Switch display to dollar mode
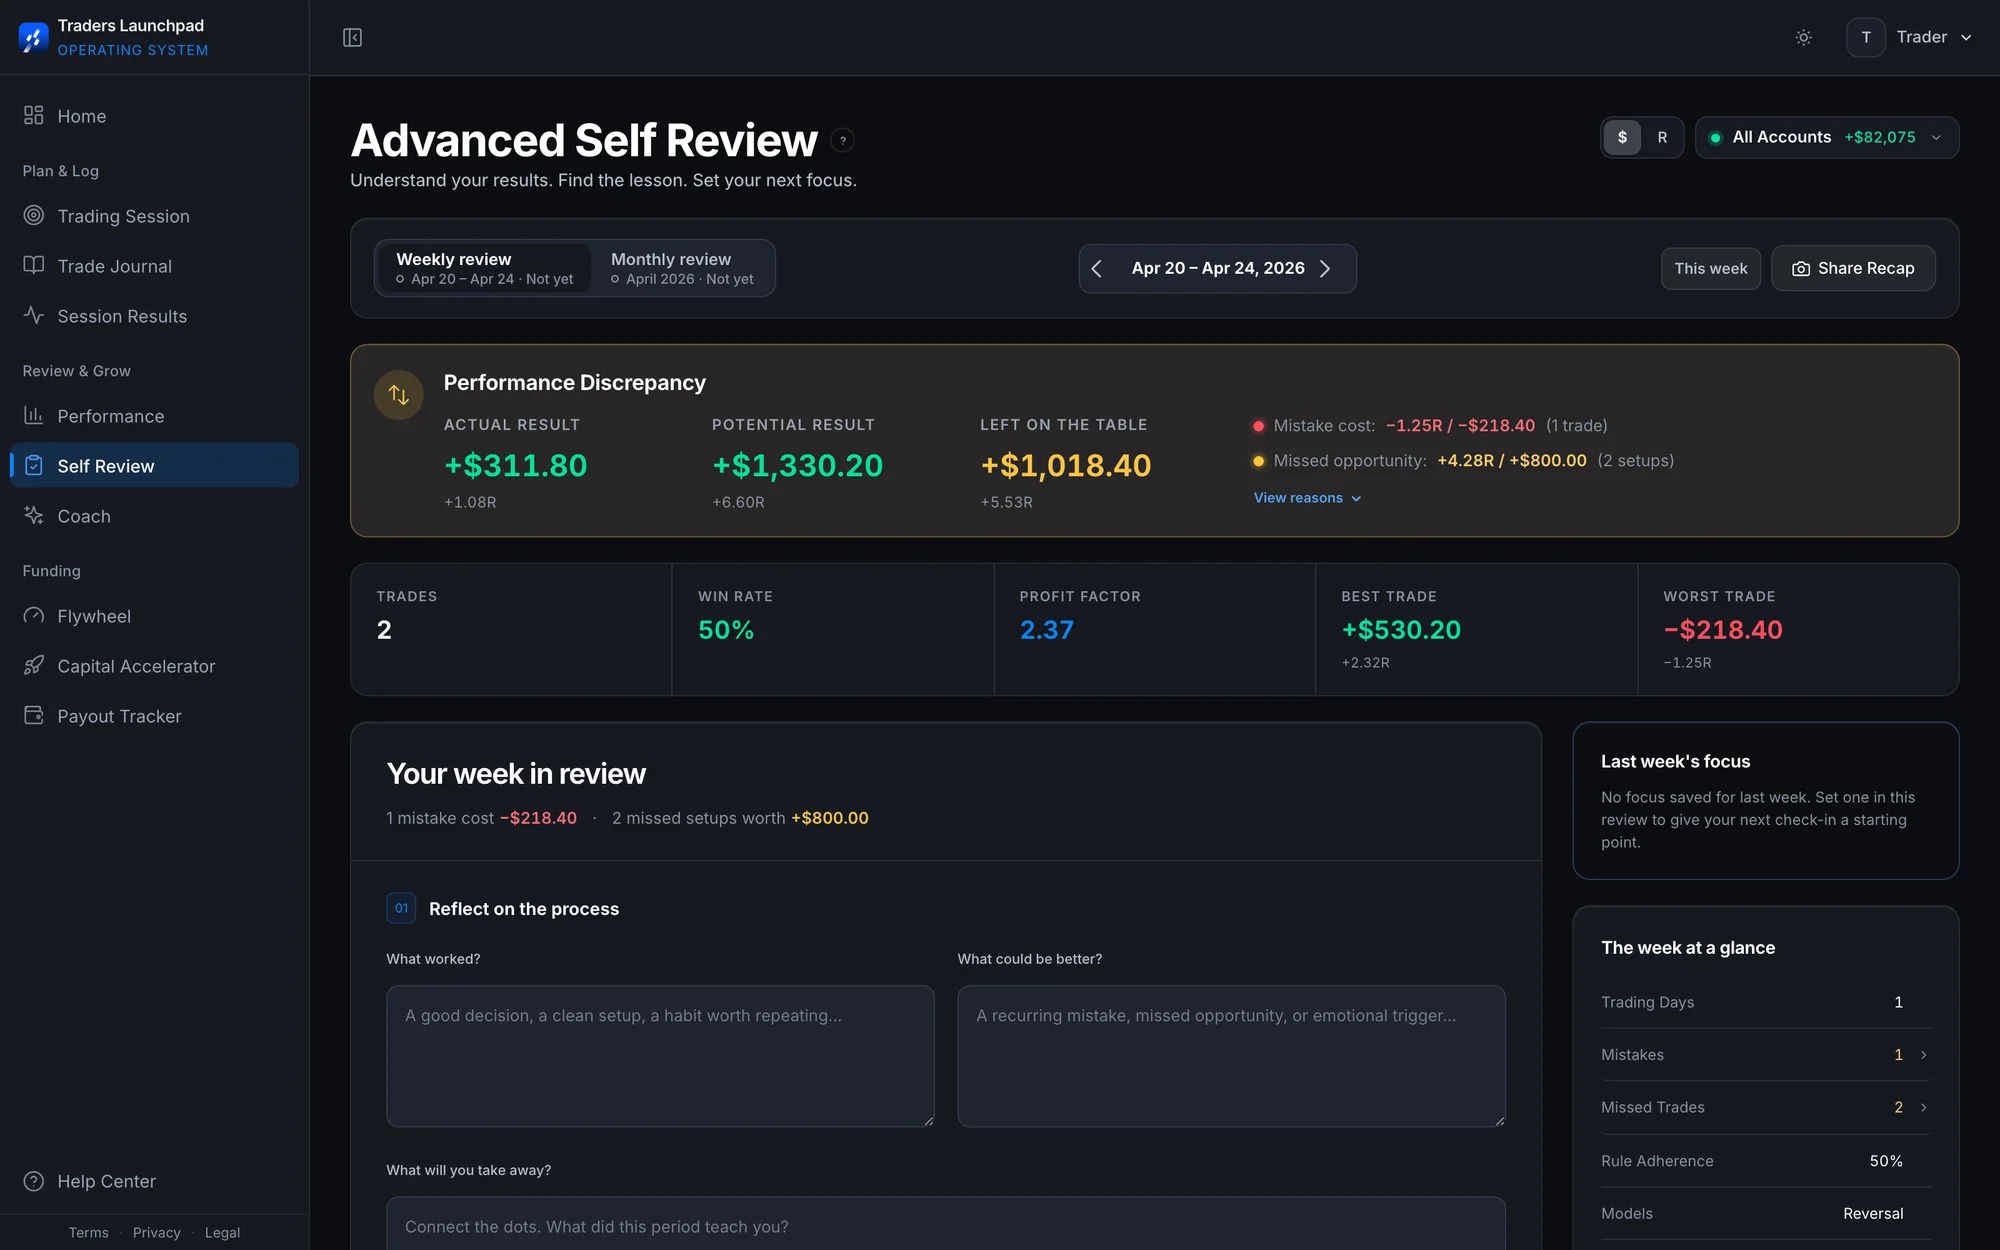Viewport: 2000px width, 1250px height. tap(1622, 137)
